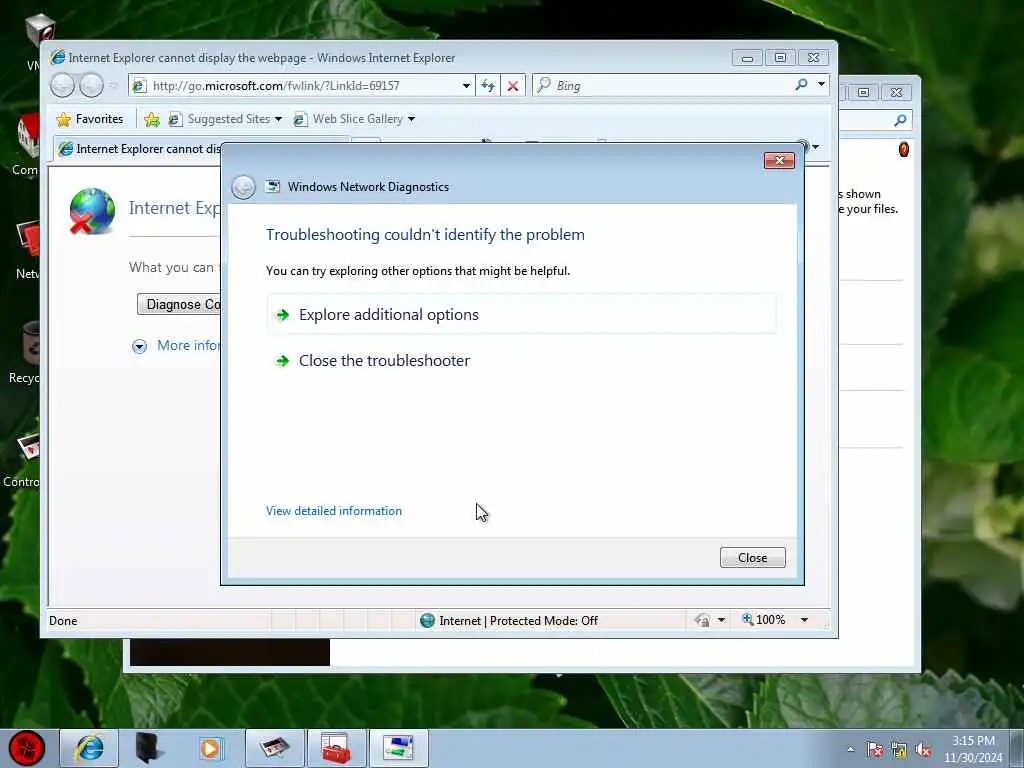The height and width of the screenshot is (768, 1024).
Task: Click muted volume tray icon
Action: (923, 750)
